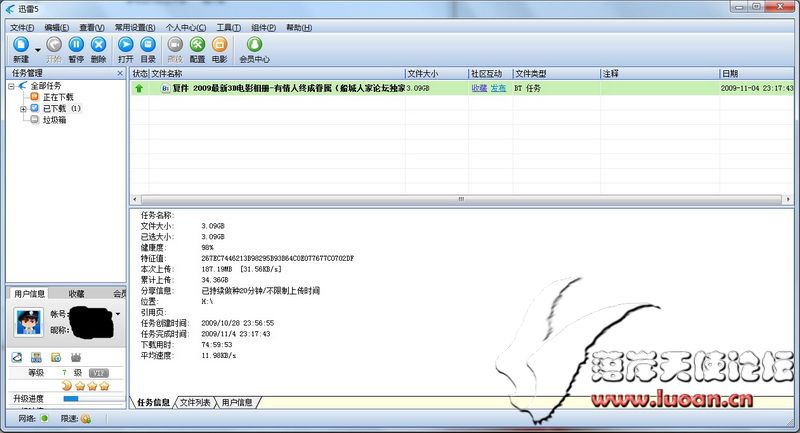Open the dropdown arrow beside 新建

38,50
